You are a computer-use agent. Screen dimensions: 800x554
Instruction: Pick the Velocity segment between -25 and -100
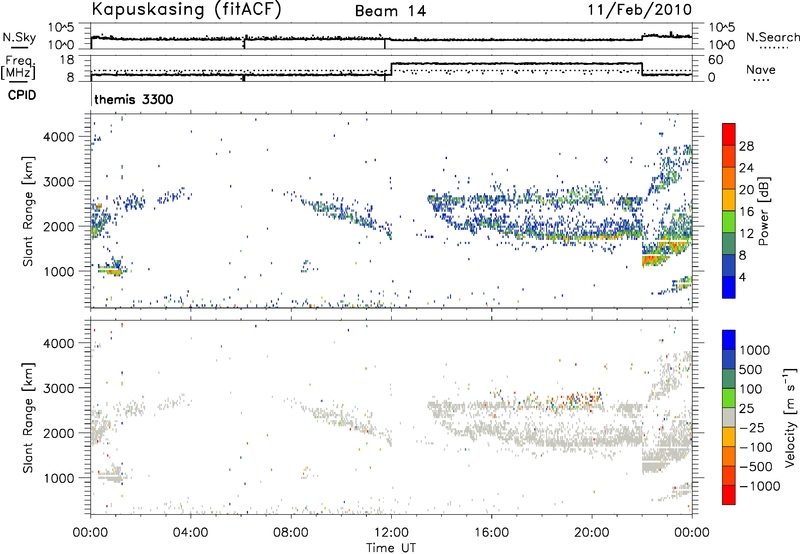[729, 437]
